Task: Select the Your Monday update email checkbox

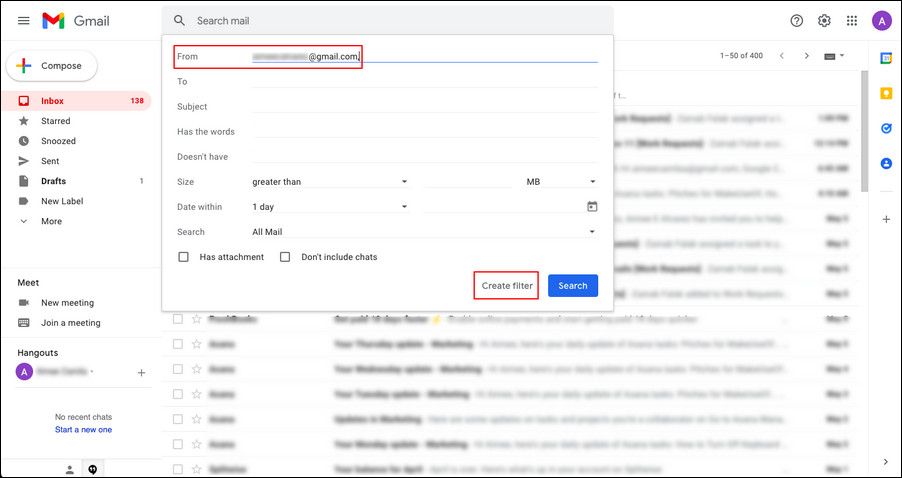Action: (178, 444)
